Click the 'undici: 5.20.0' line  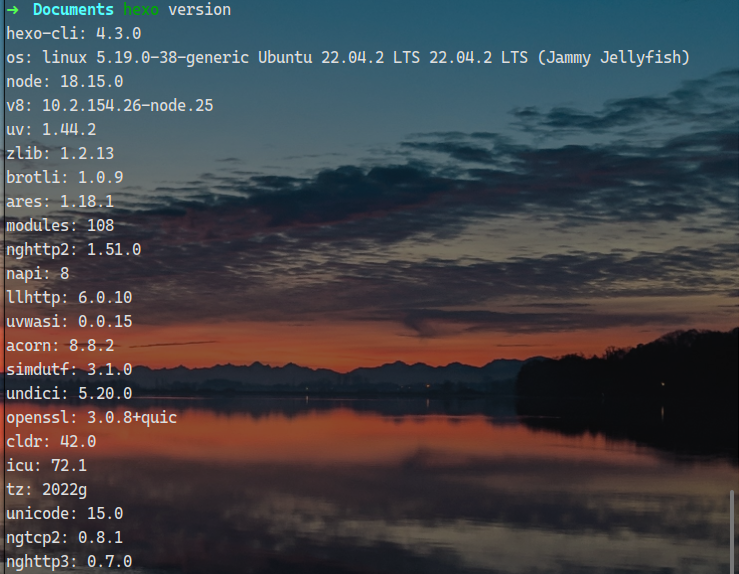(69, 393)
